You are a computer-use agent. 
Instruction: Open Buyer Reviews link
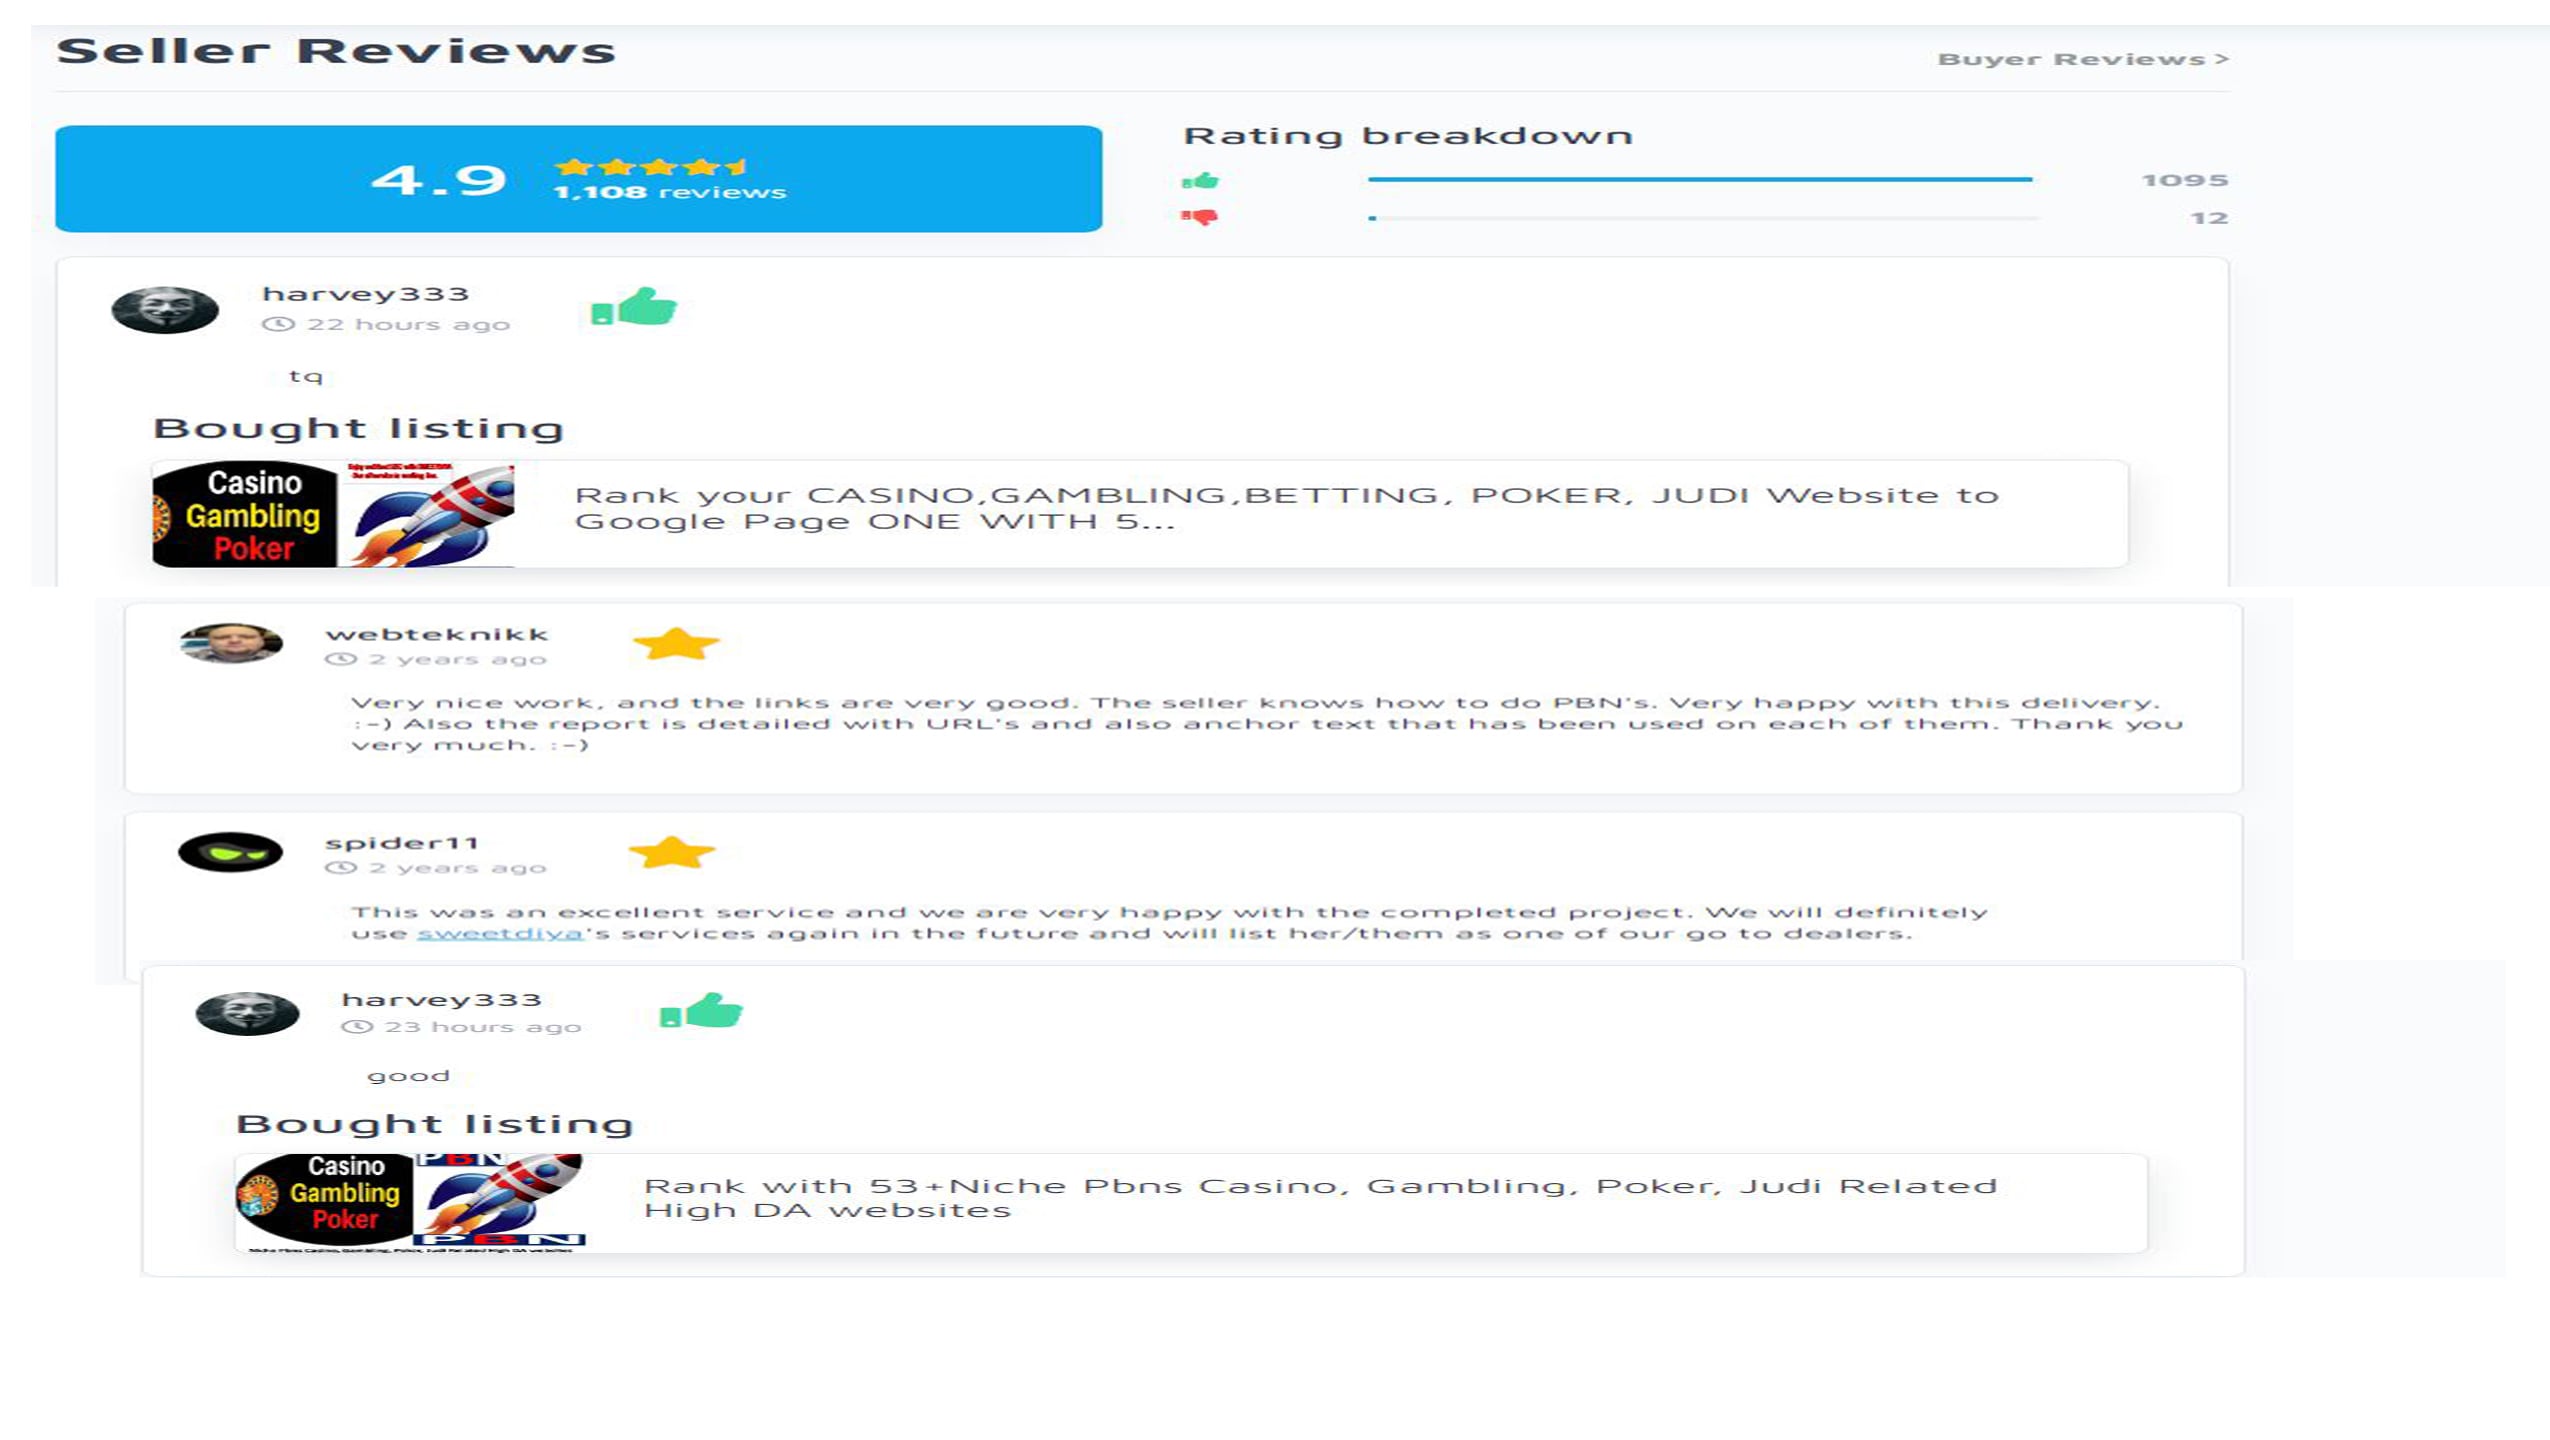click(x=2082, y=60)
